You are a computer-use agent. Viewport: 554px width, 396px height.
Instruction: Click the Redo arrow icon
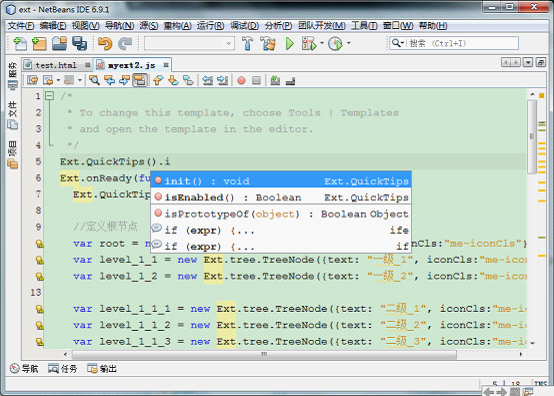click(125, 43)
